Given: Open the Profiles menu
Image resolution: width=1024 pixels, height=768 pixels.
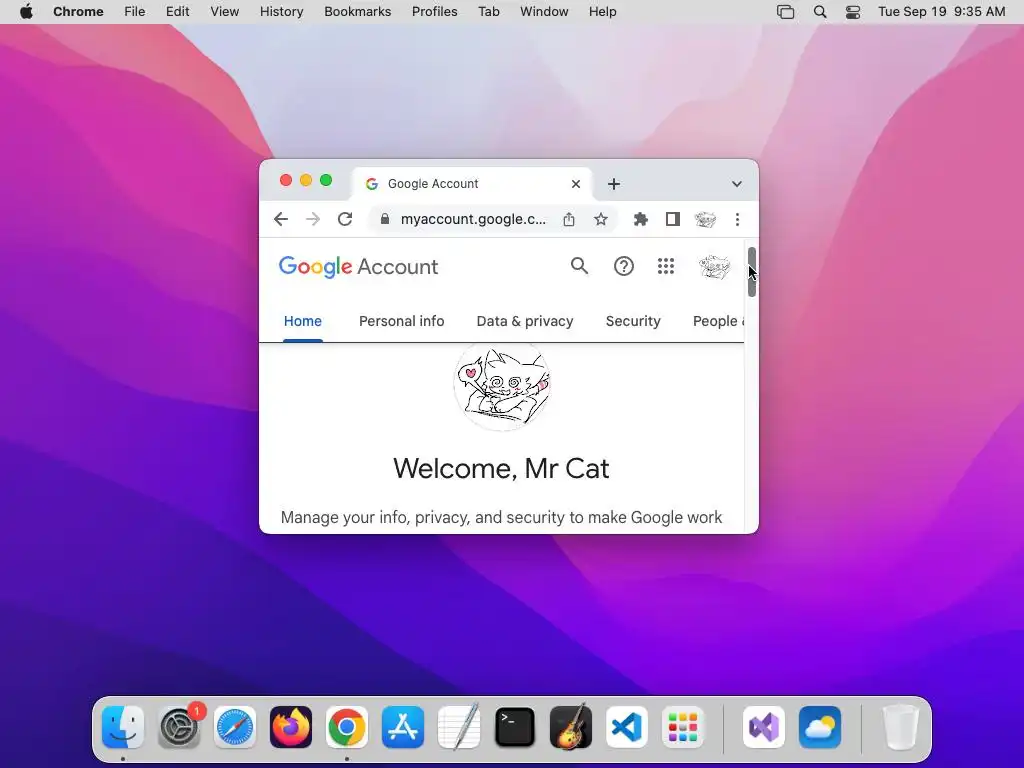Looking at the screenshot, I should [x=434, y=12].
